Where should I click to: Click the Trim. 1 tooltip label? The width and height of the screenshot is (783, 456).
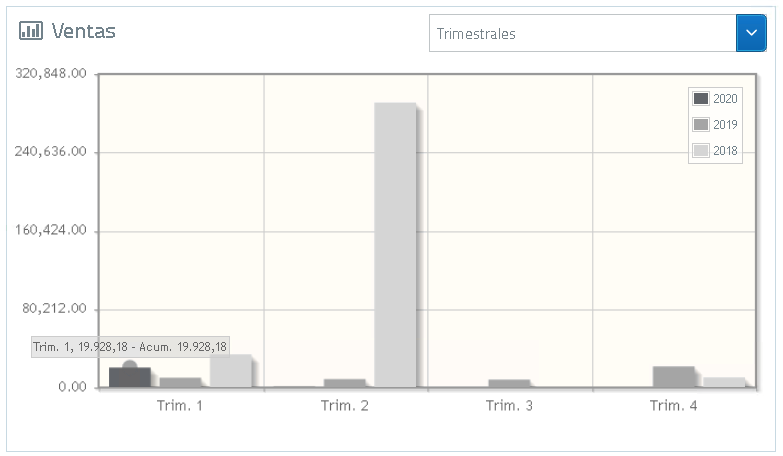coord(130,347)
